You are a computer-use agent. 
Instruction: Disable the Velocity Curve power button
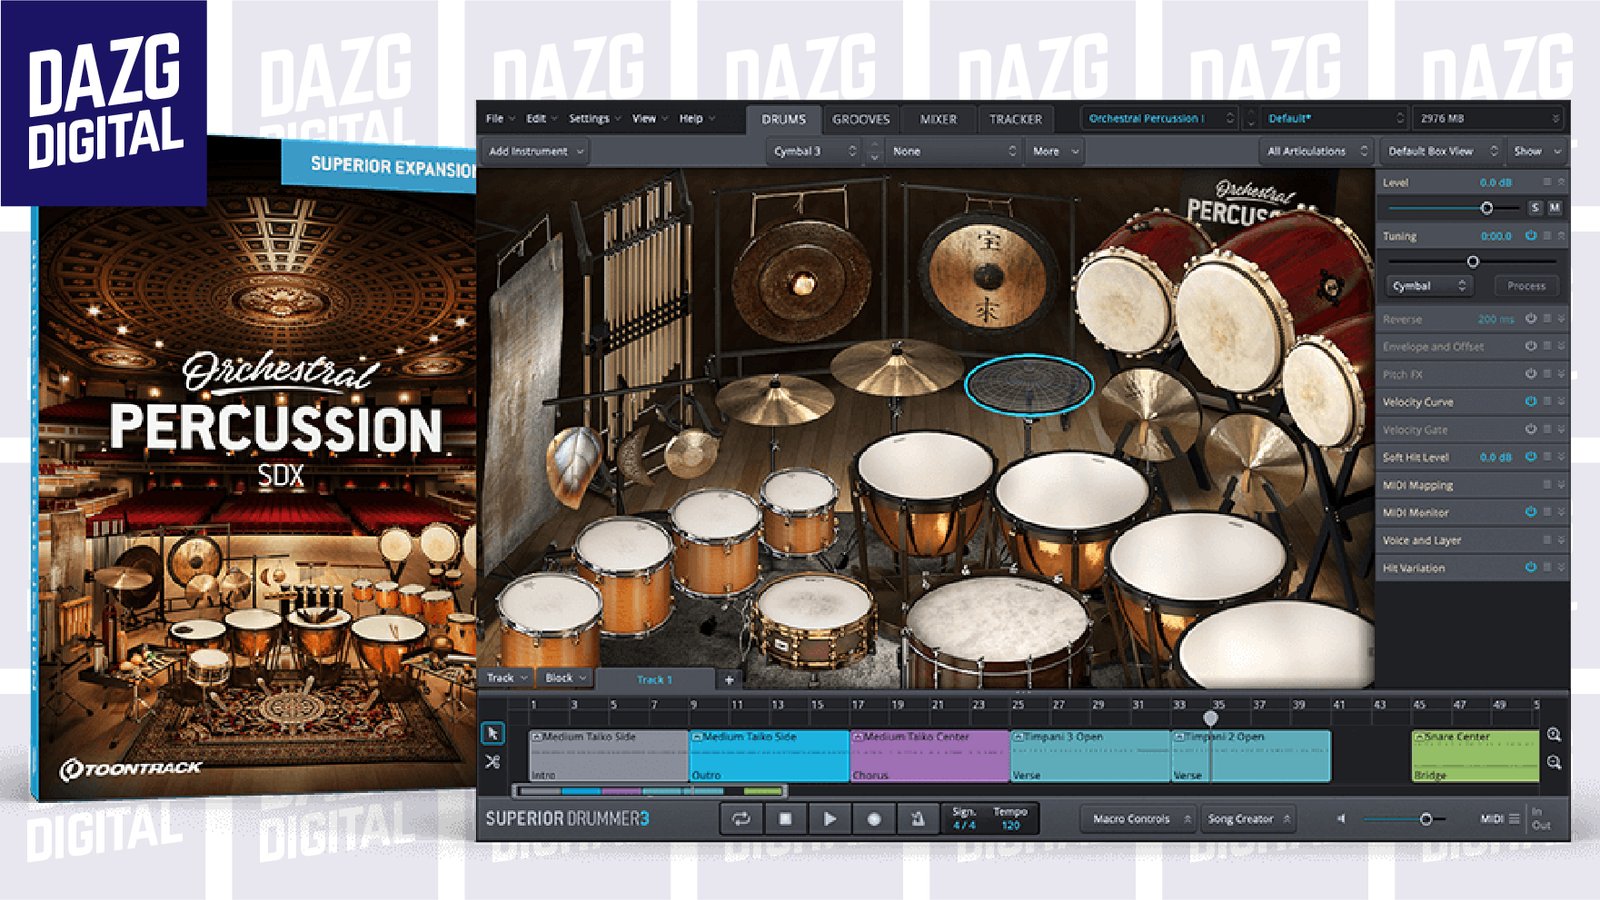click(1530, 401)
